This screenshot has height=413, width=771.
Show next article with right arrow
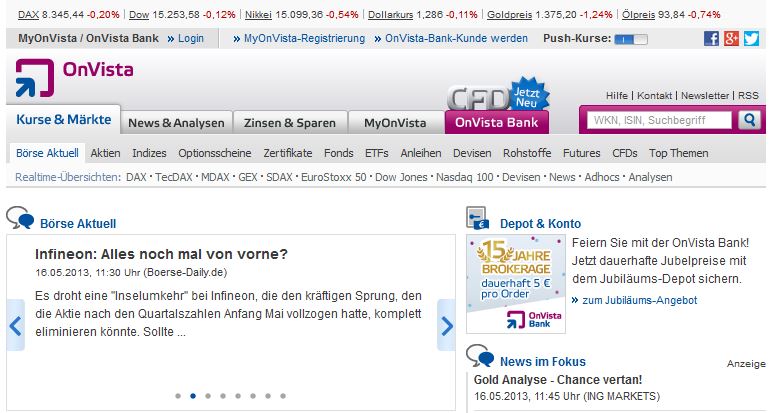tap(446, 325)
